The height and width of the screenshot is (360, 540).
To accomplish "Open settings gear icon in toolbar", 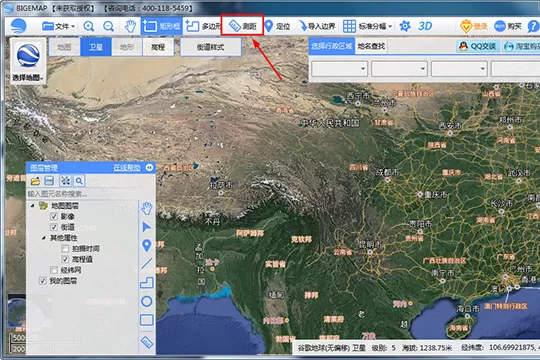I will [x=405, y=26].
